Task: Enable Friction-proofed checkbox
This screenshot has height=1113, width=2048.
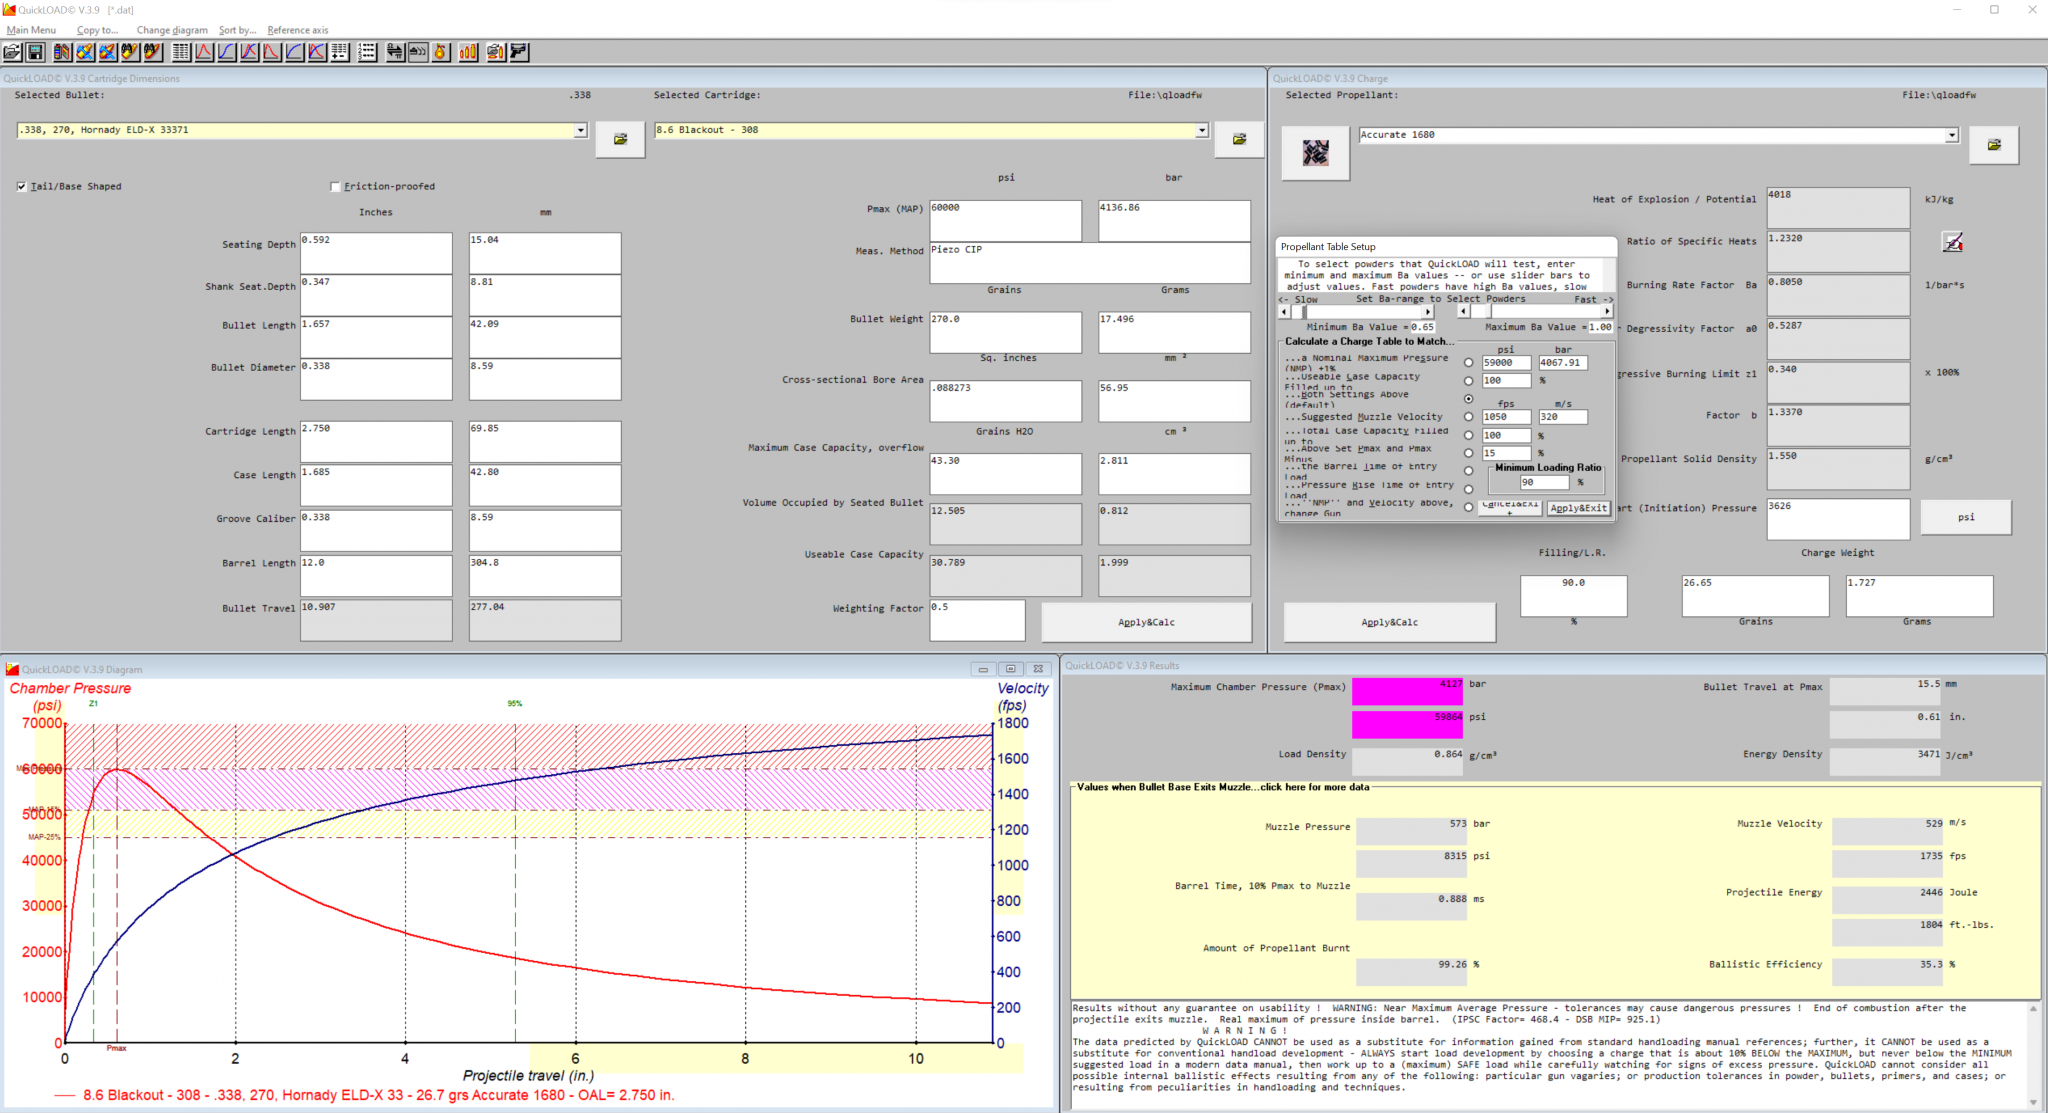Action: [x=335, y=187]
